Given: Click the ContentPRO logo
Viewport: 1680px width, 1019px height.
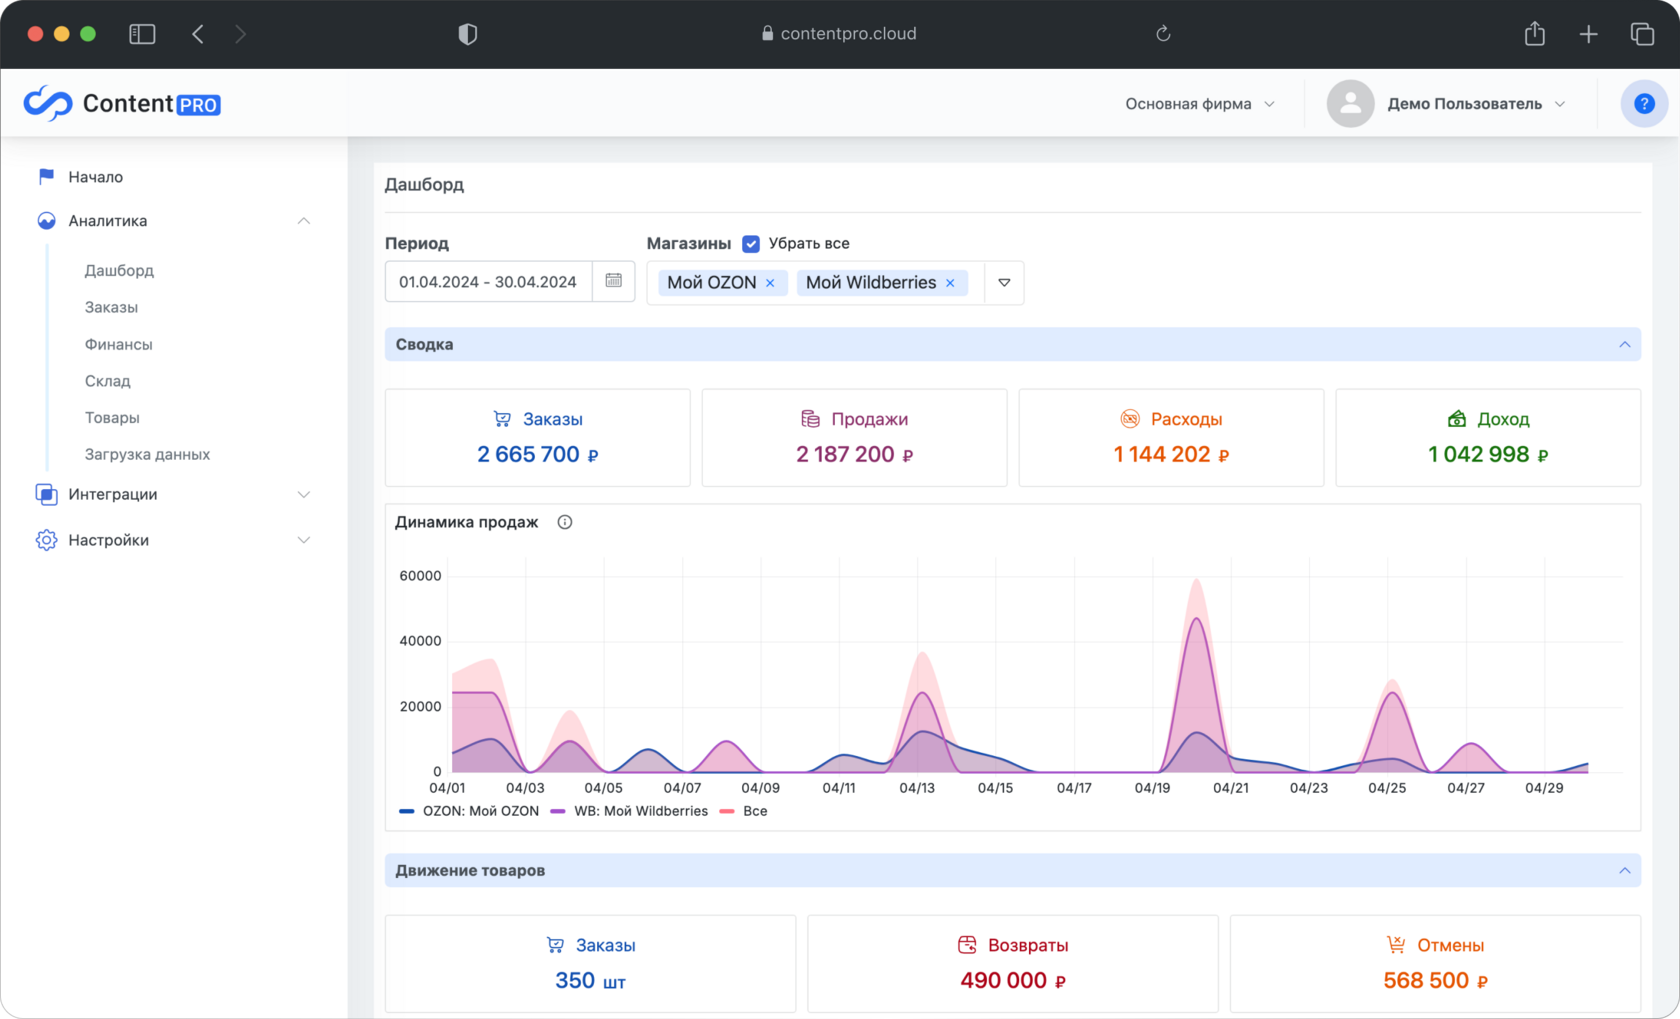Looking at the screenshot, I should click(122, 103).
